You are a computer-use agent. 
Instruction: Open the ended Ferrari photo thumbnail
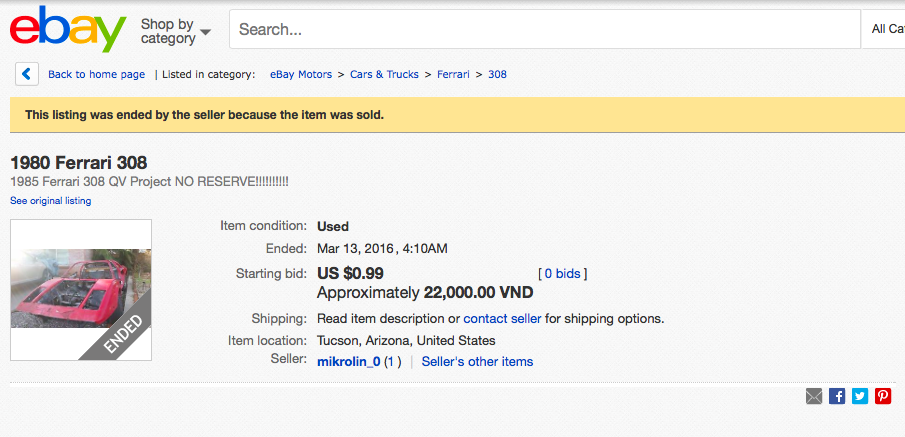[81, 289]
